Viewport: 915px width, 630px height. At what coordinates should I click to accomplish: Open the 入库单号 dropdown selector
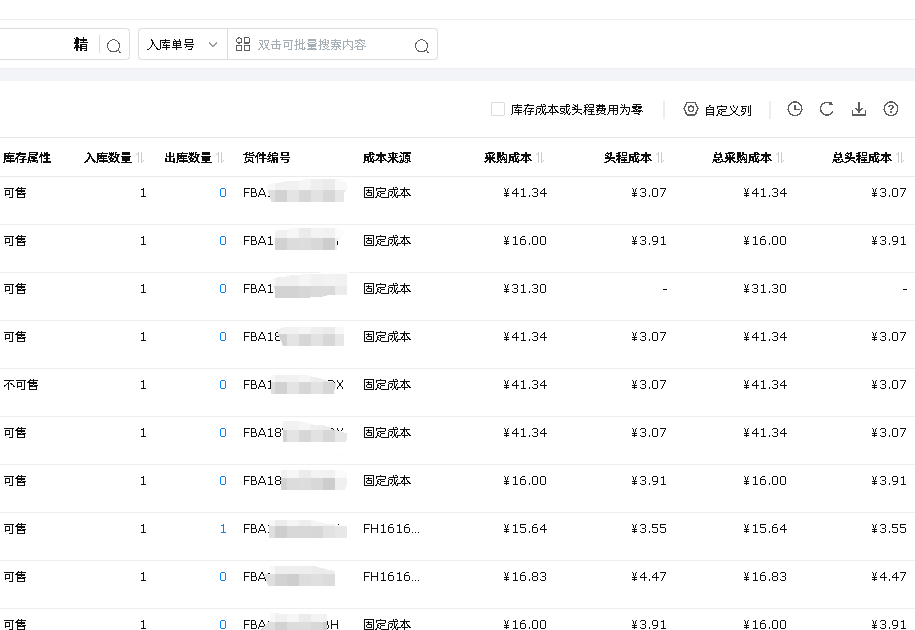point(182,45)
